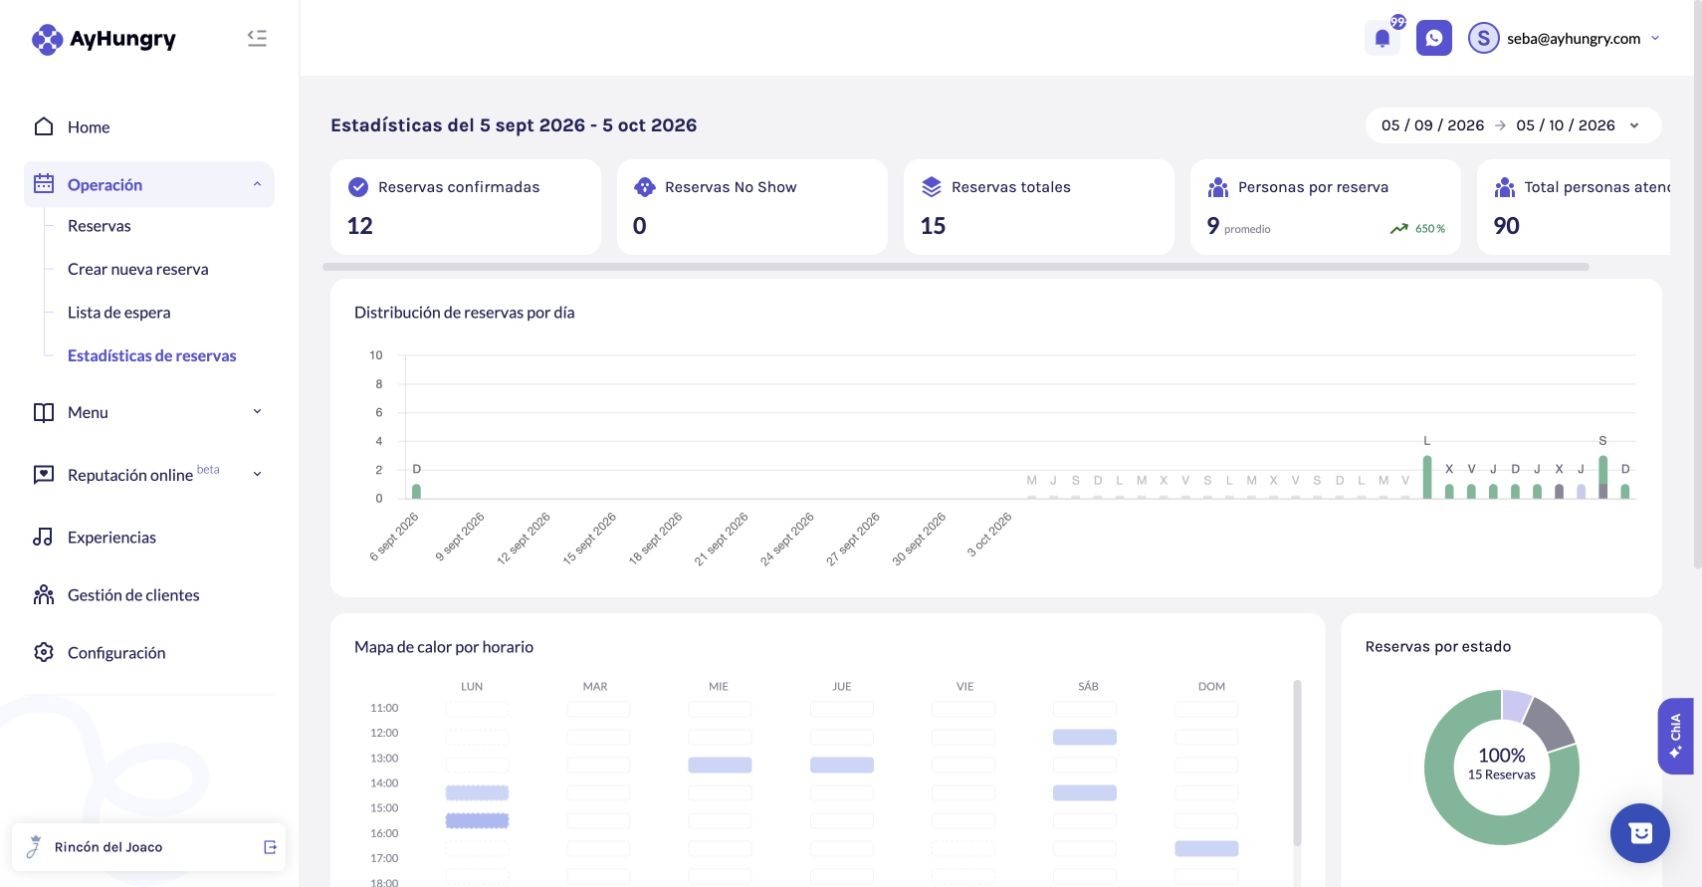Expand the Reputación online chevron
Viewport: 1702px width, 887px height.
tap(257, 474)
